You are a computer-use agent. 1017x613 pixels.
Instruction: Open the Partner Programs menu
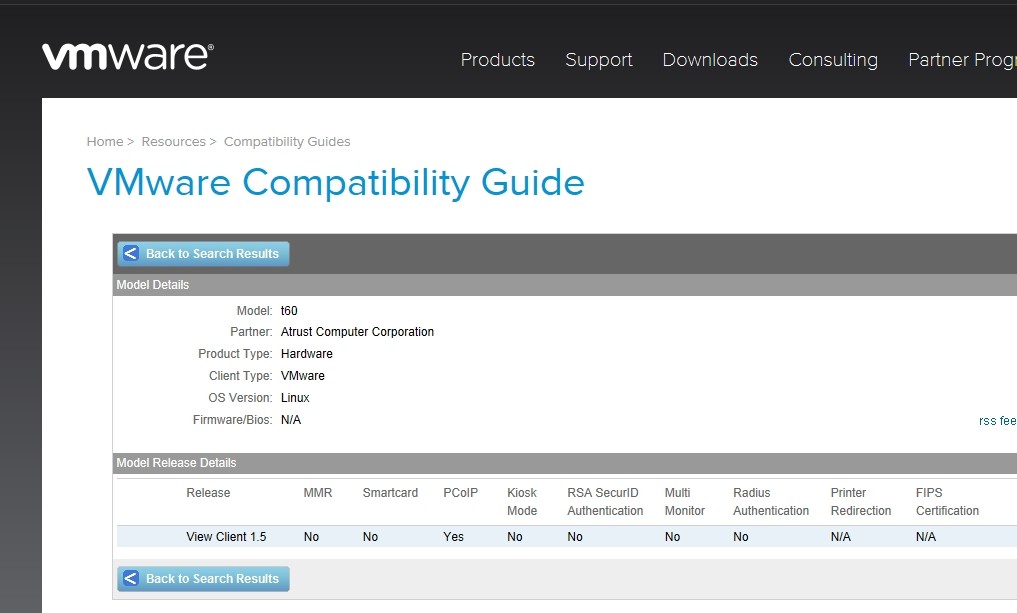963,60
